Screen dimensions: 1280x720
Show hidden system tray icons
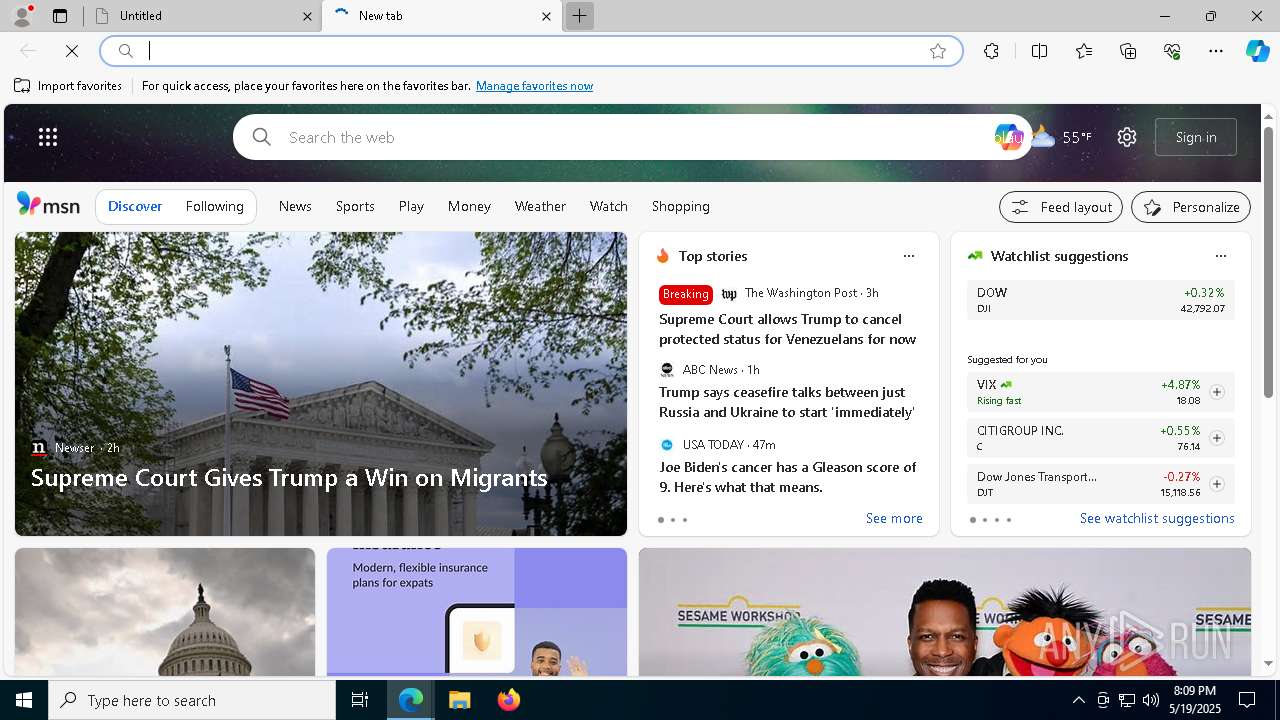tap(1078, 700)
